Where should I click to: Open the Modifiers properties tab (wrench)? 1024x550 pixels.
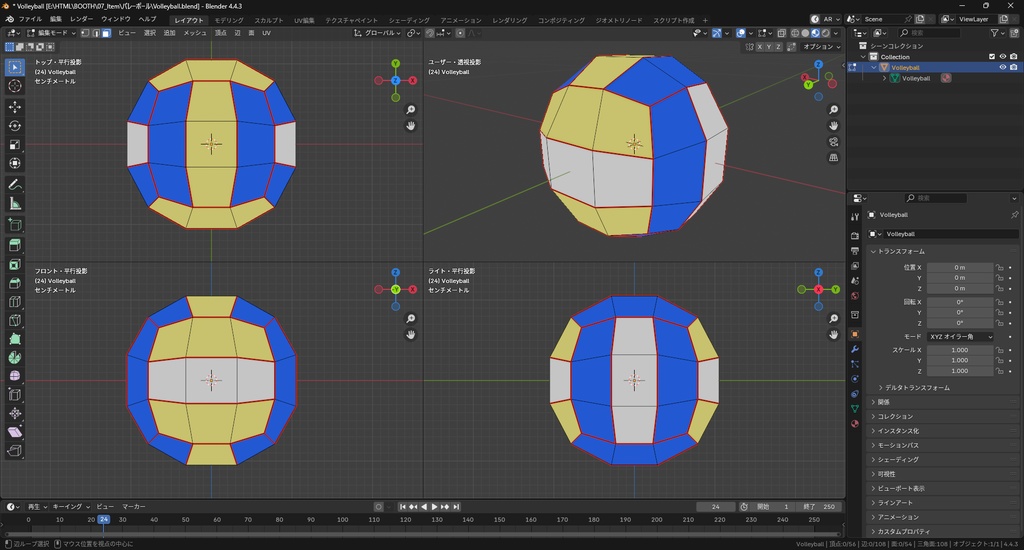click(x=855, y=349)
